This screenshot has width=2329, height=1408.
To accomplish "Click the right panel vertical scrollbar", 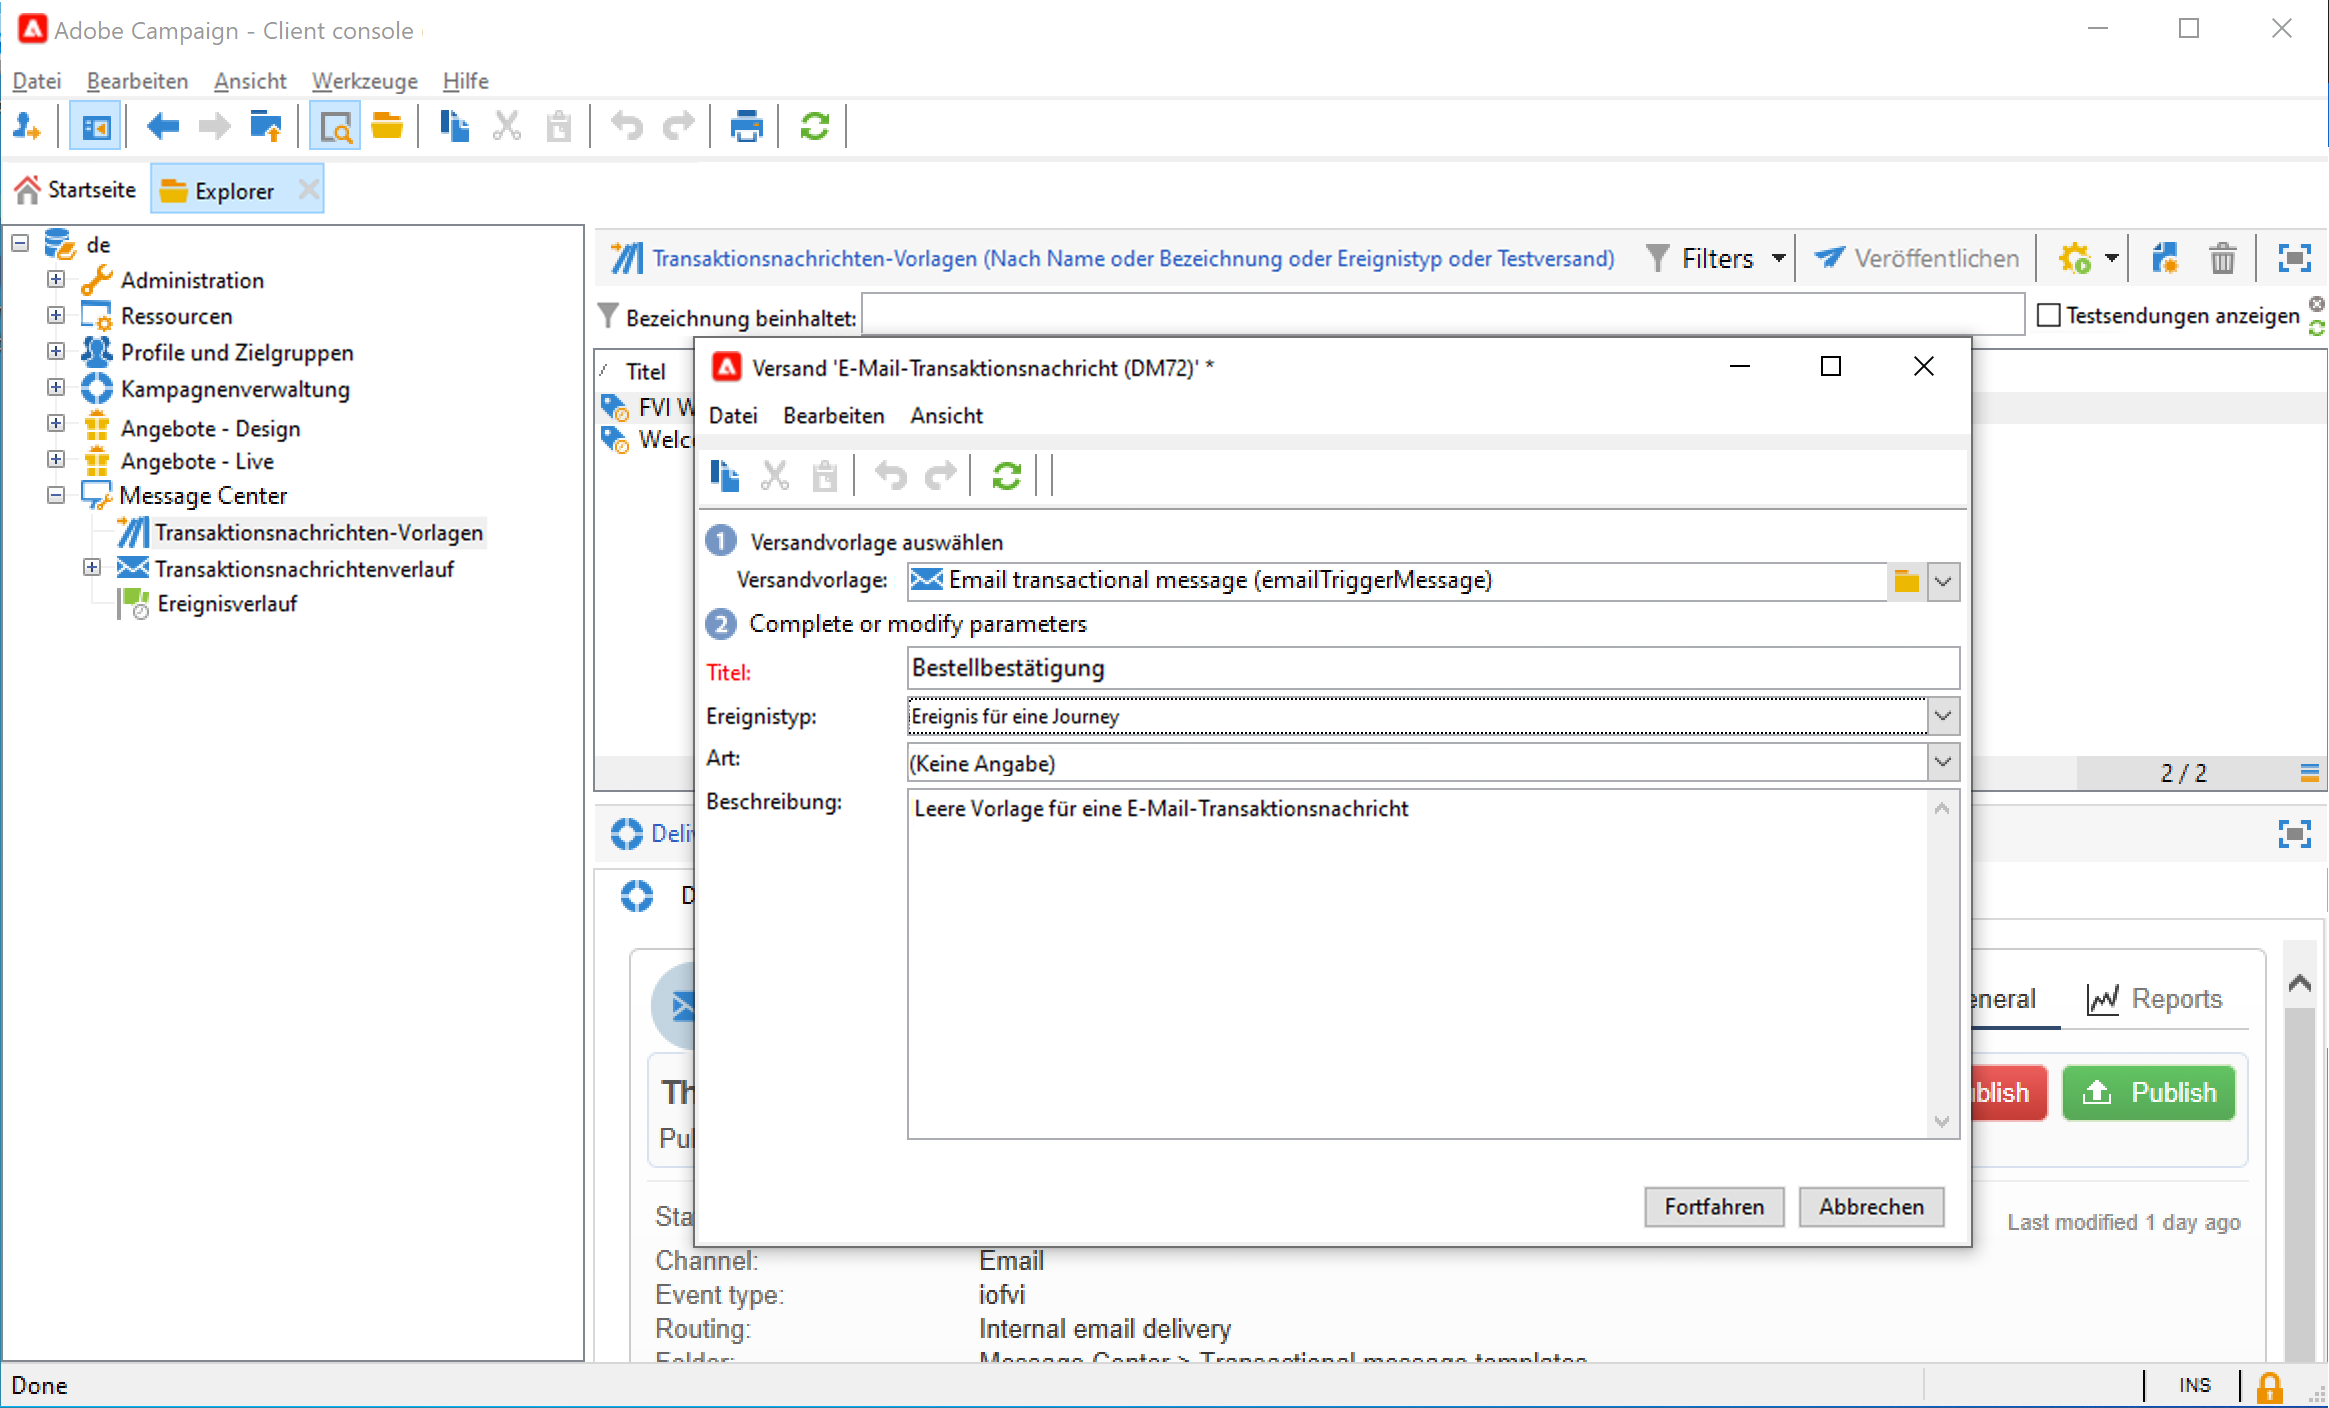I will pos(2299,1180).
